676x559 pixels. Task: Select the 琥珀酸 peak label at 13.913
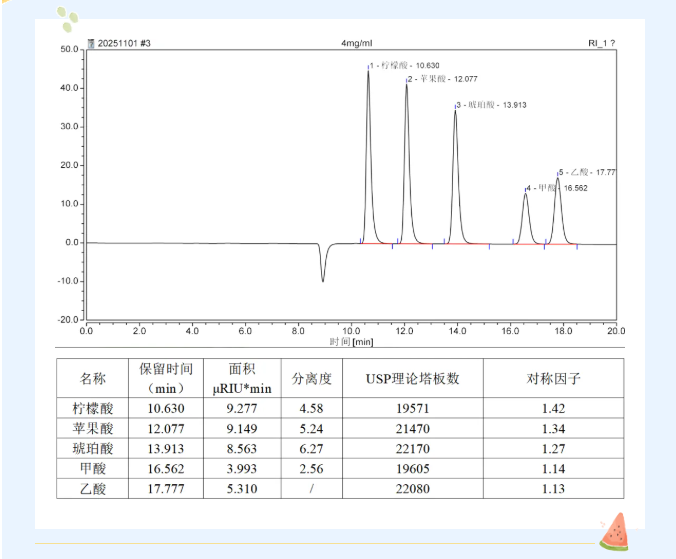point(492,105)
